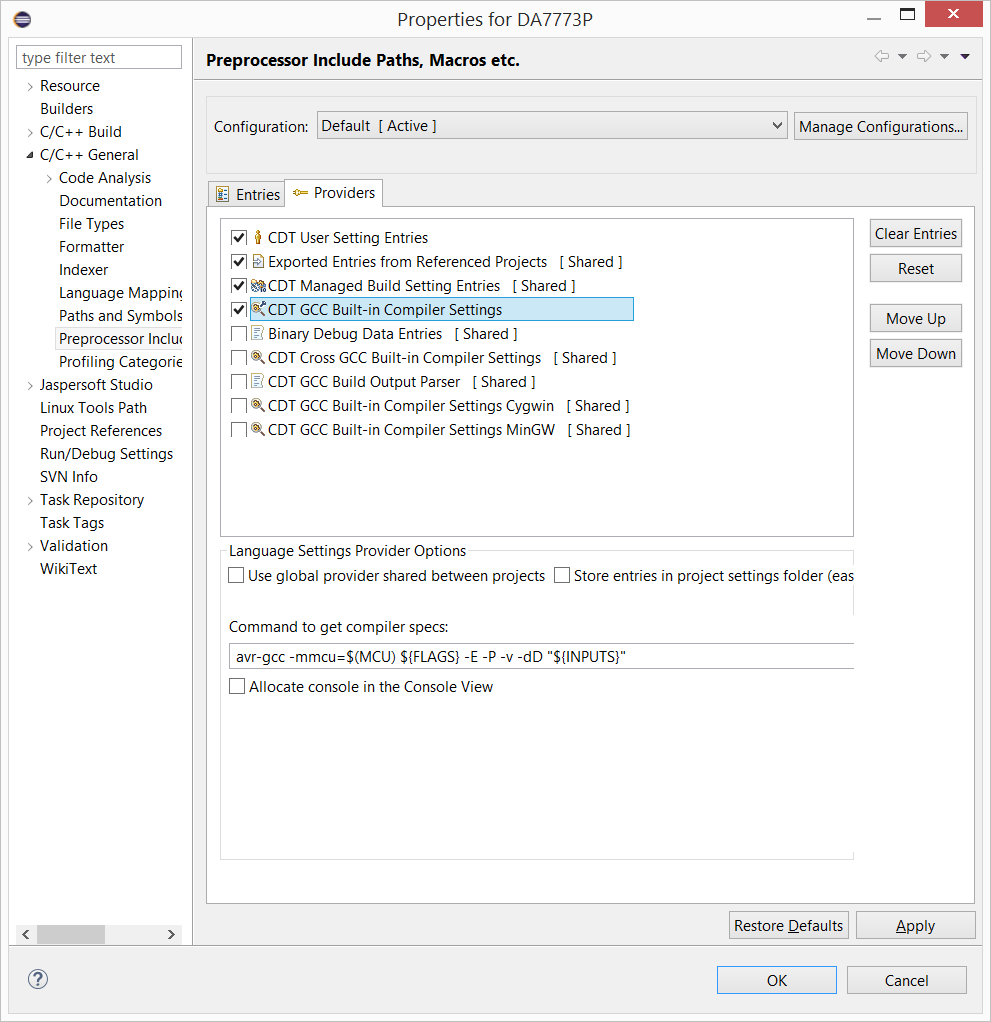Enable CDT Cross GCC Built-in Compiler Settings checkbox
The width and height of the screenshot is (991, 1022).
click(239, 358)
